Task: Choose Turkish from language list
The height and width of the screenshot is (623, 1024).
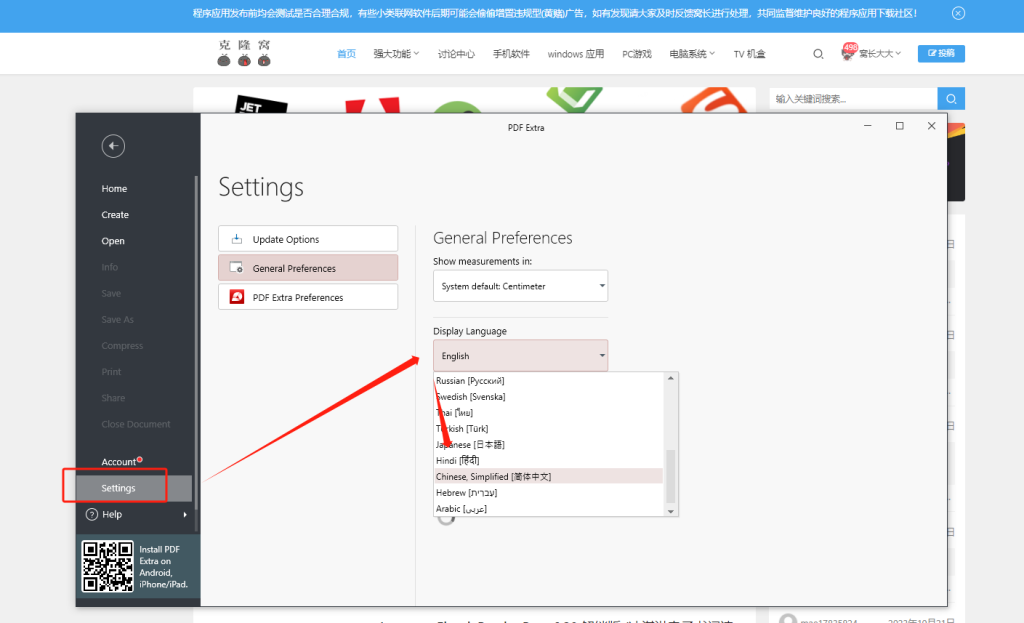Action: point(549,428)
